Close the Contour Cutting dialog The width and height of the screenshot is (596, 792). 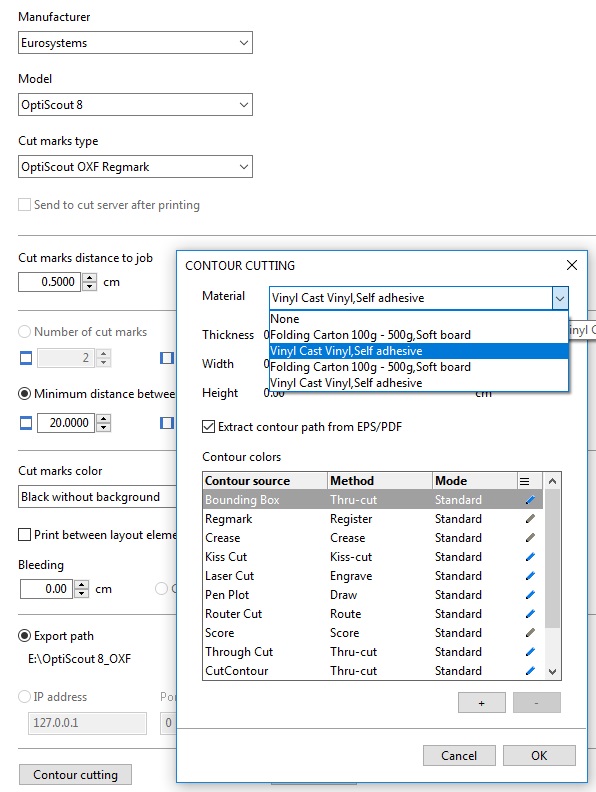[572, 265]
